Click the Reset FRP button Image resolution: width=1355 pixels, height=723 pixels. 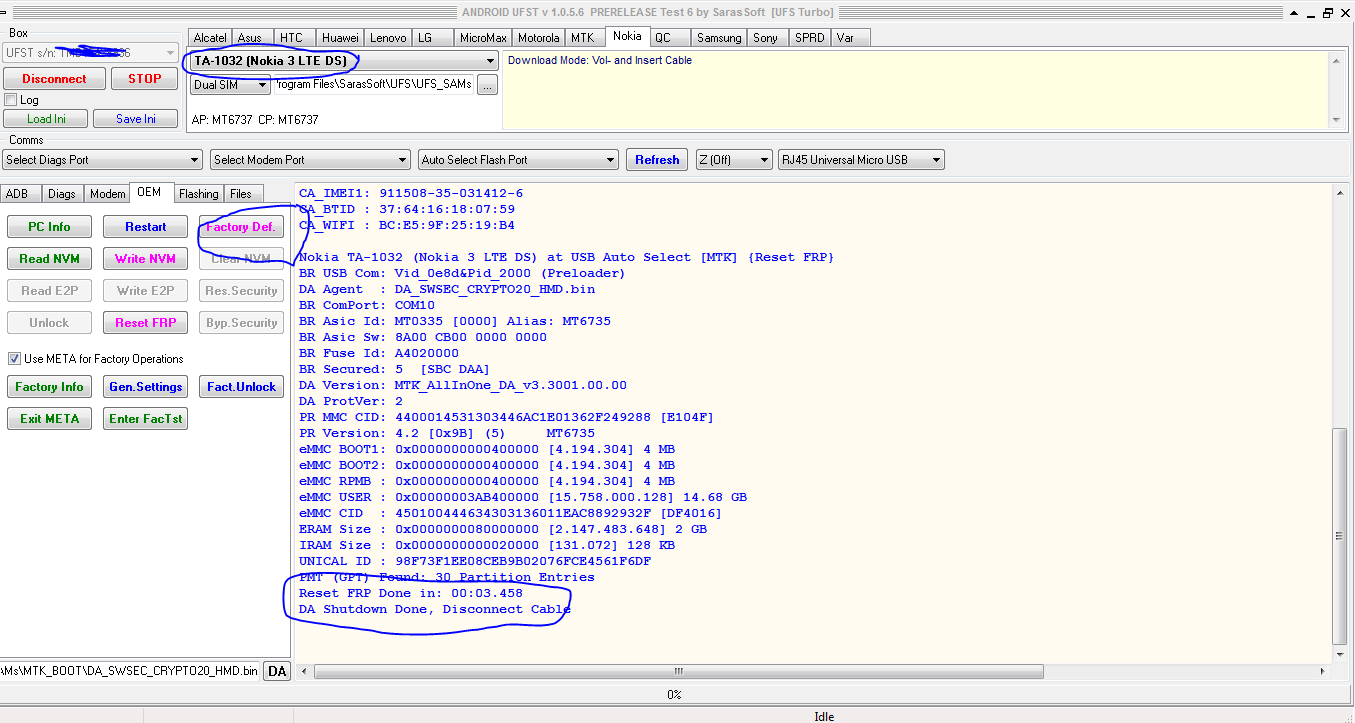[x=146, y=323]
